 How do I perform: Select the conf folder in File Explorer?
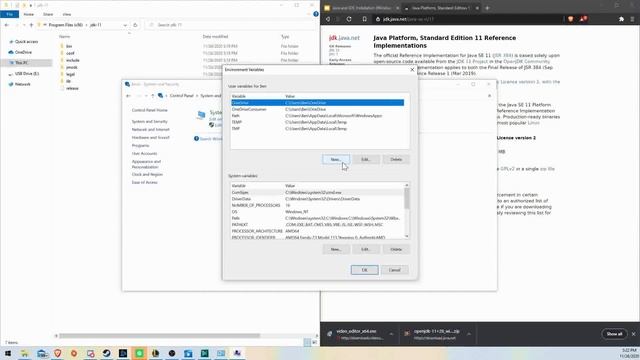click(x=70, y=53)
